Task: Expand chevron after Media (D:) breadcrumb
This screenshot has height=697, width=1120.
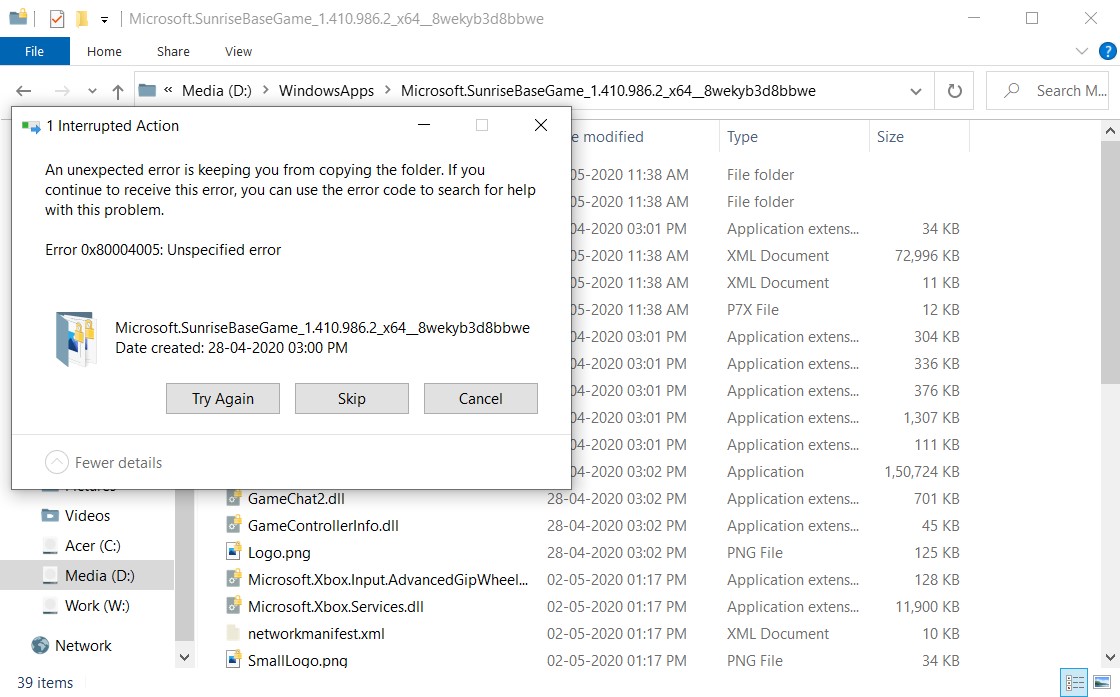Action: point(266,91)
